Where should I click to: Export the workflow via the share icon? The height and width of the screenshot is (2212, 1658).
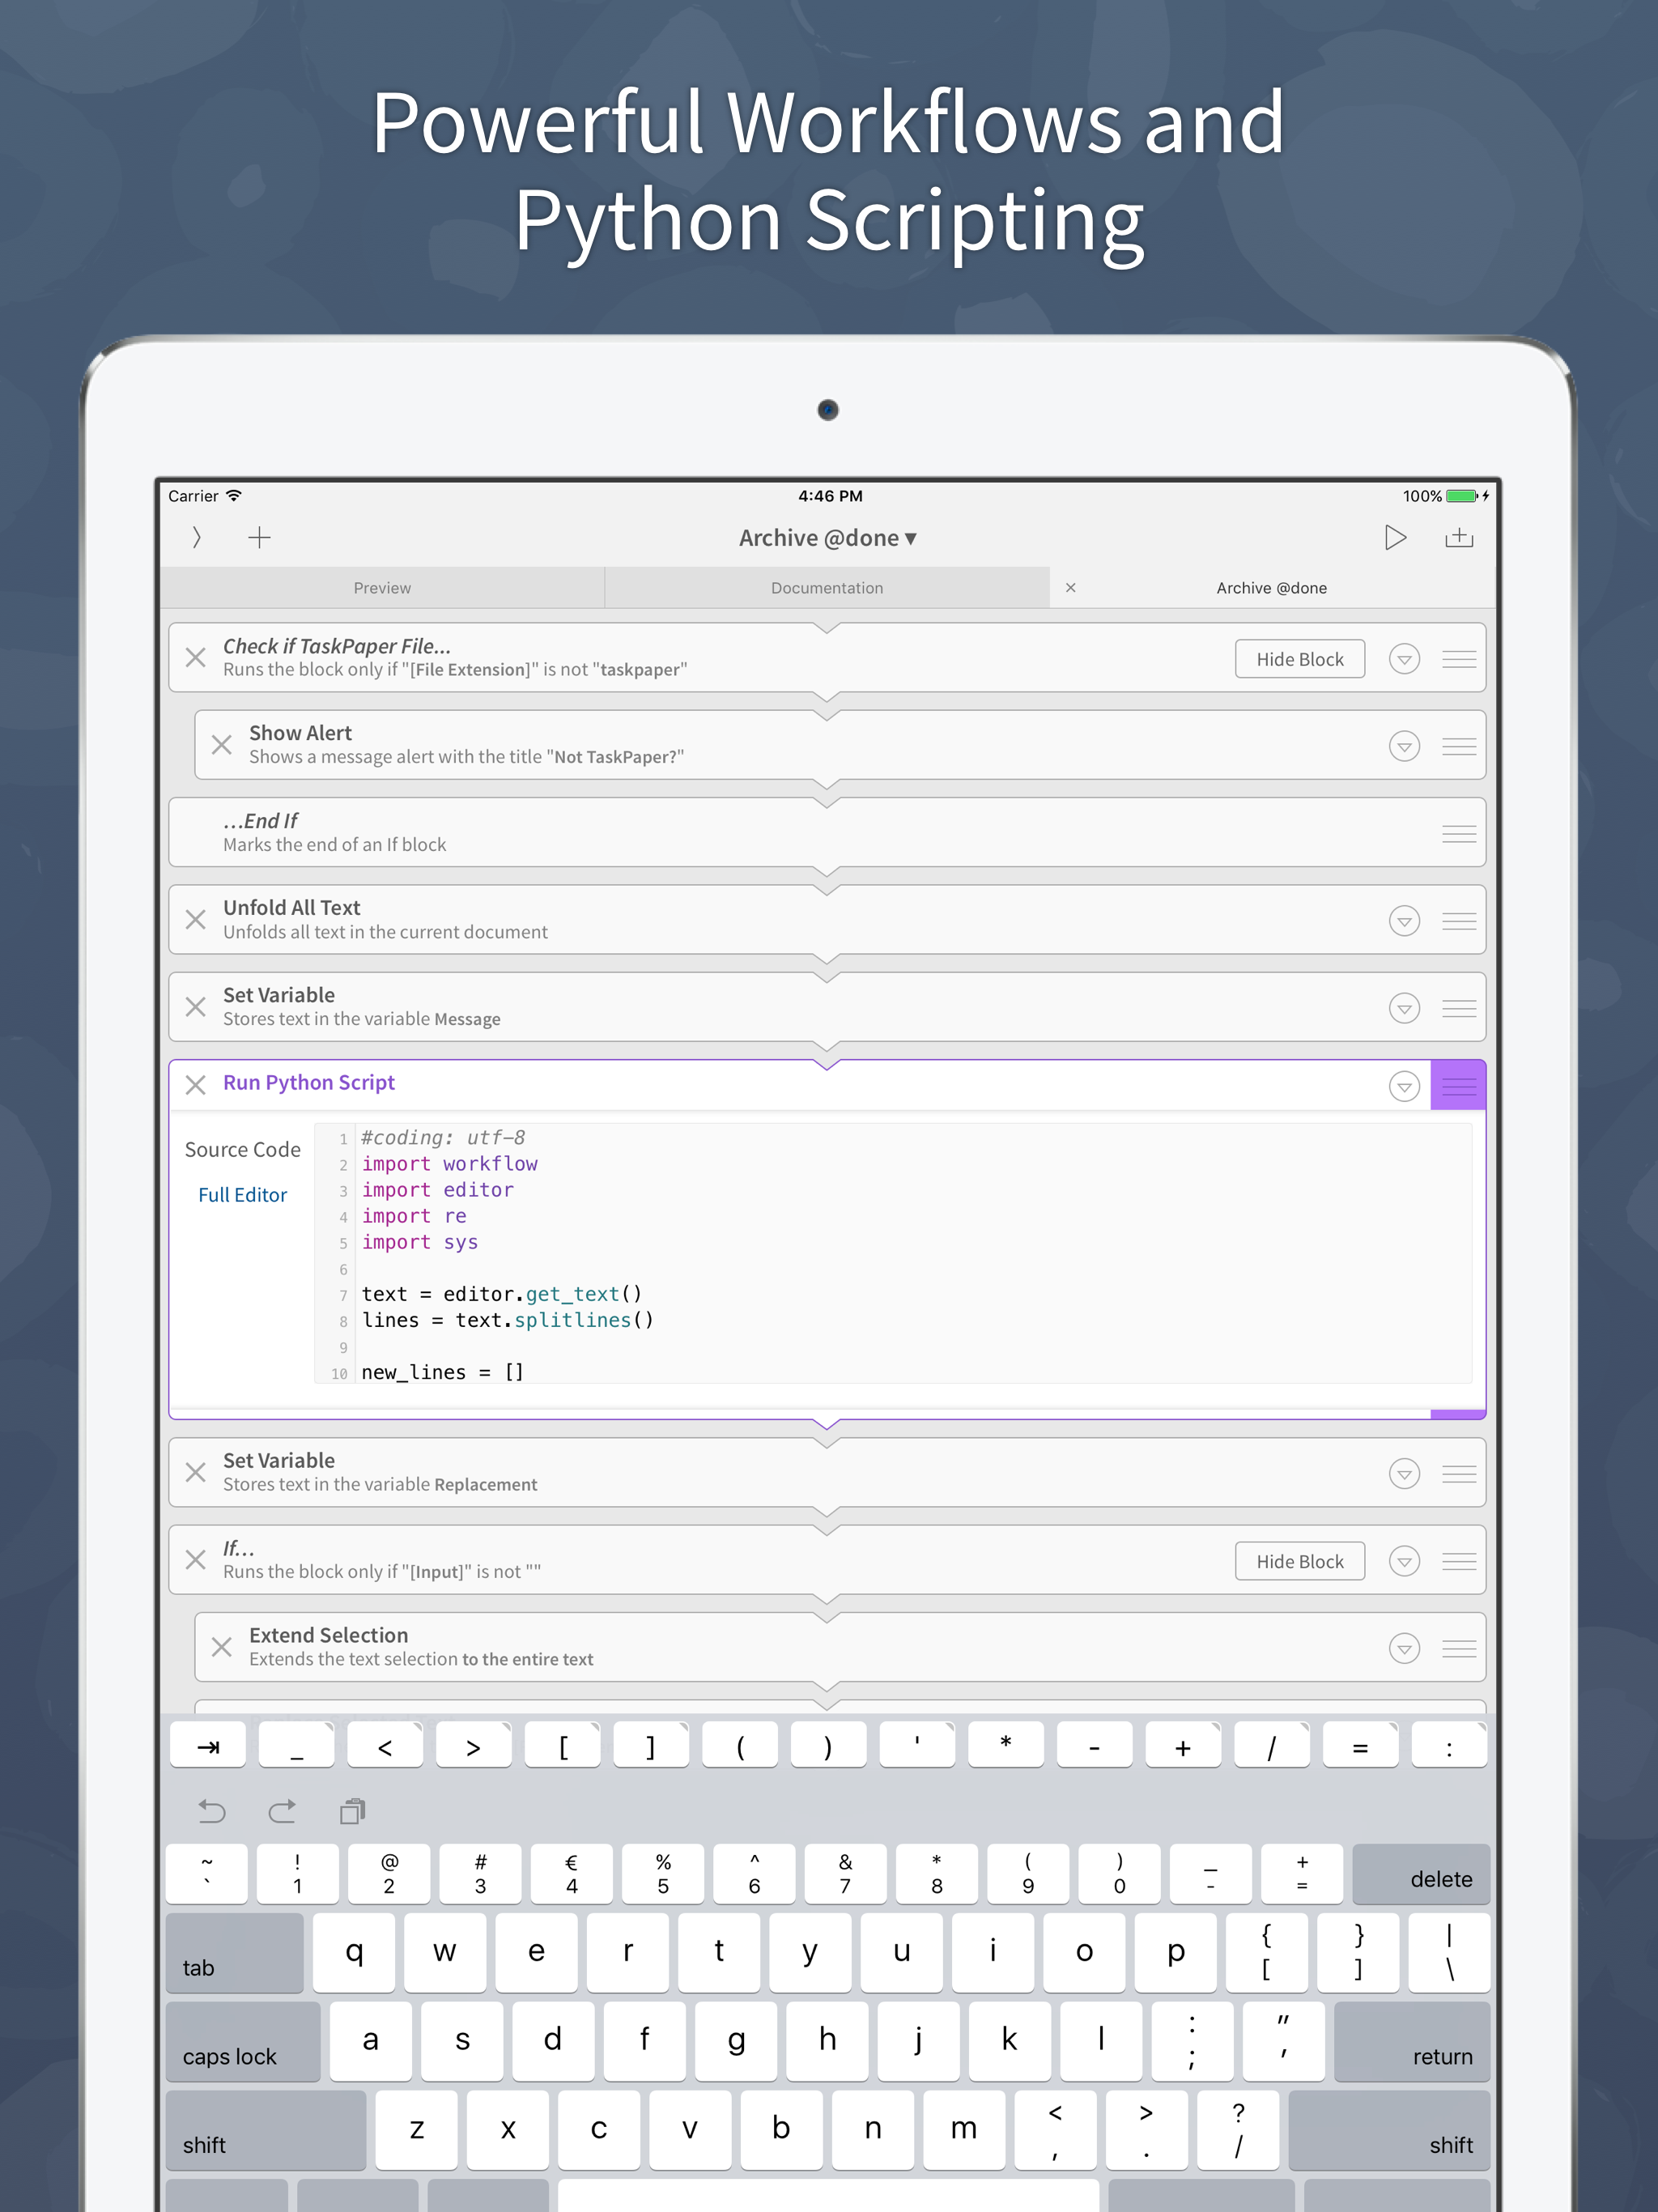pyautogui.click(x=1460, y=537)
